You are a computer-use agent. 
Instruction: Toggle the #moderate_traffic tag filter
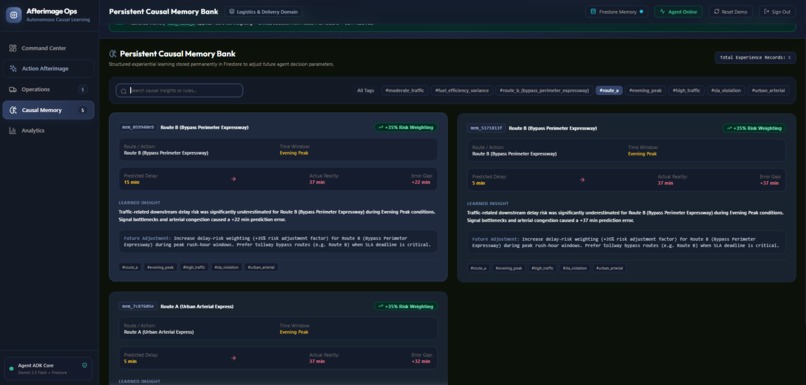(405, 90)
